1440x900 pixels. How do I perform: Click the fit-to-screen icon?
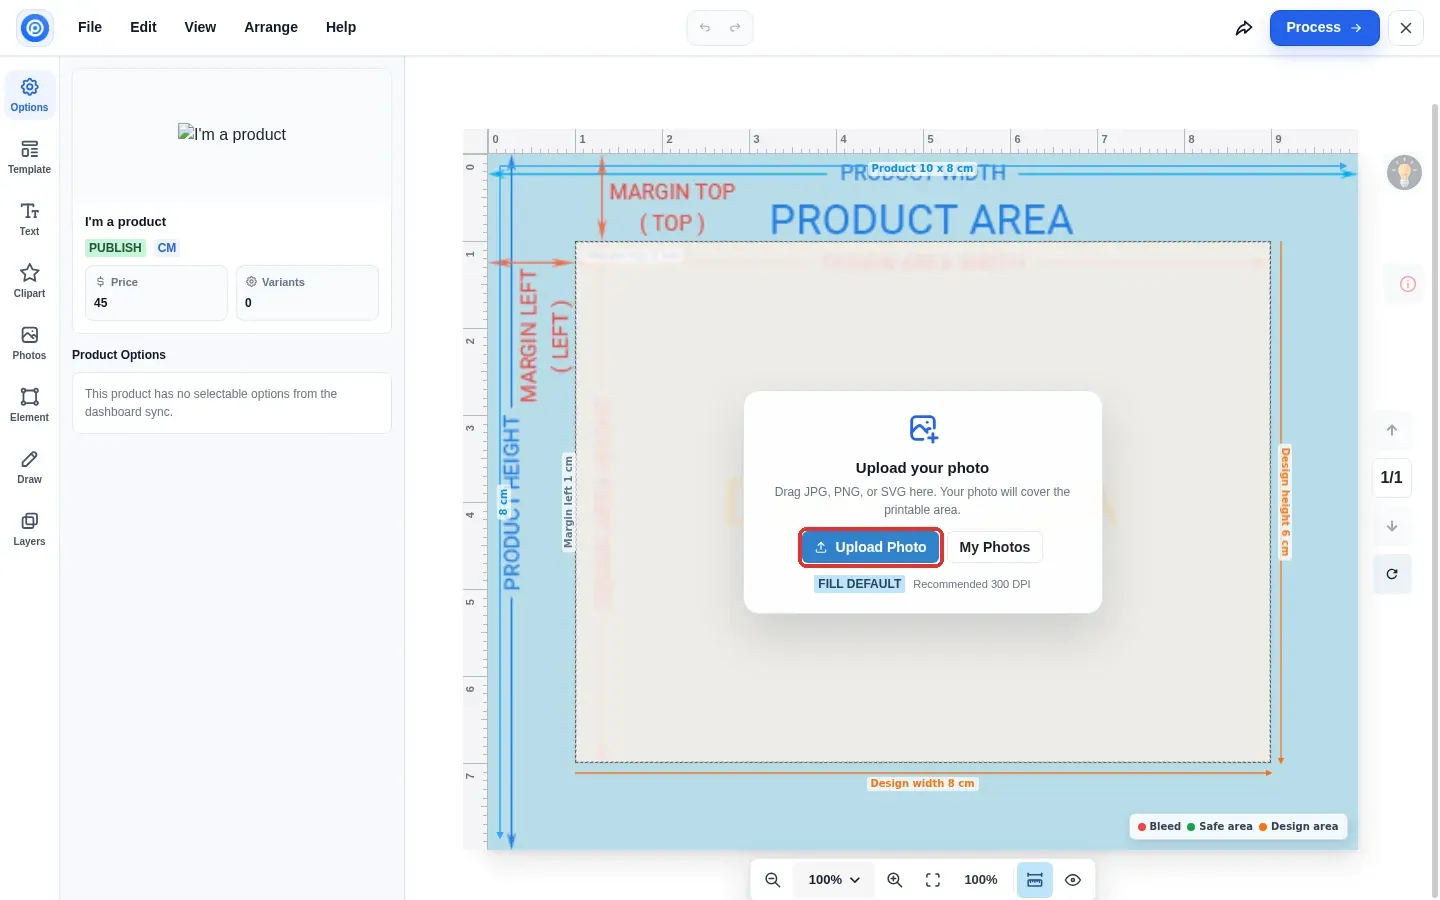933,880
